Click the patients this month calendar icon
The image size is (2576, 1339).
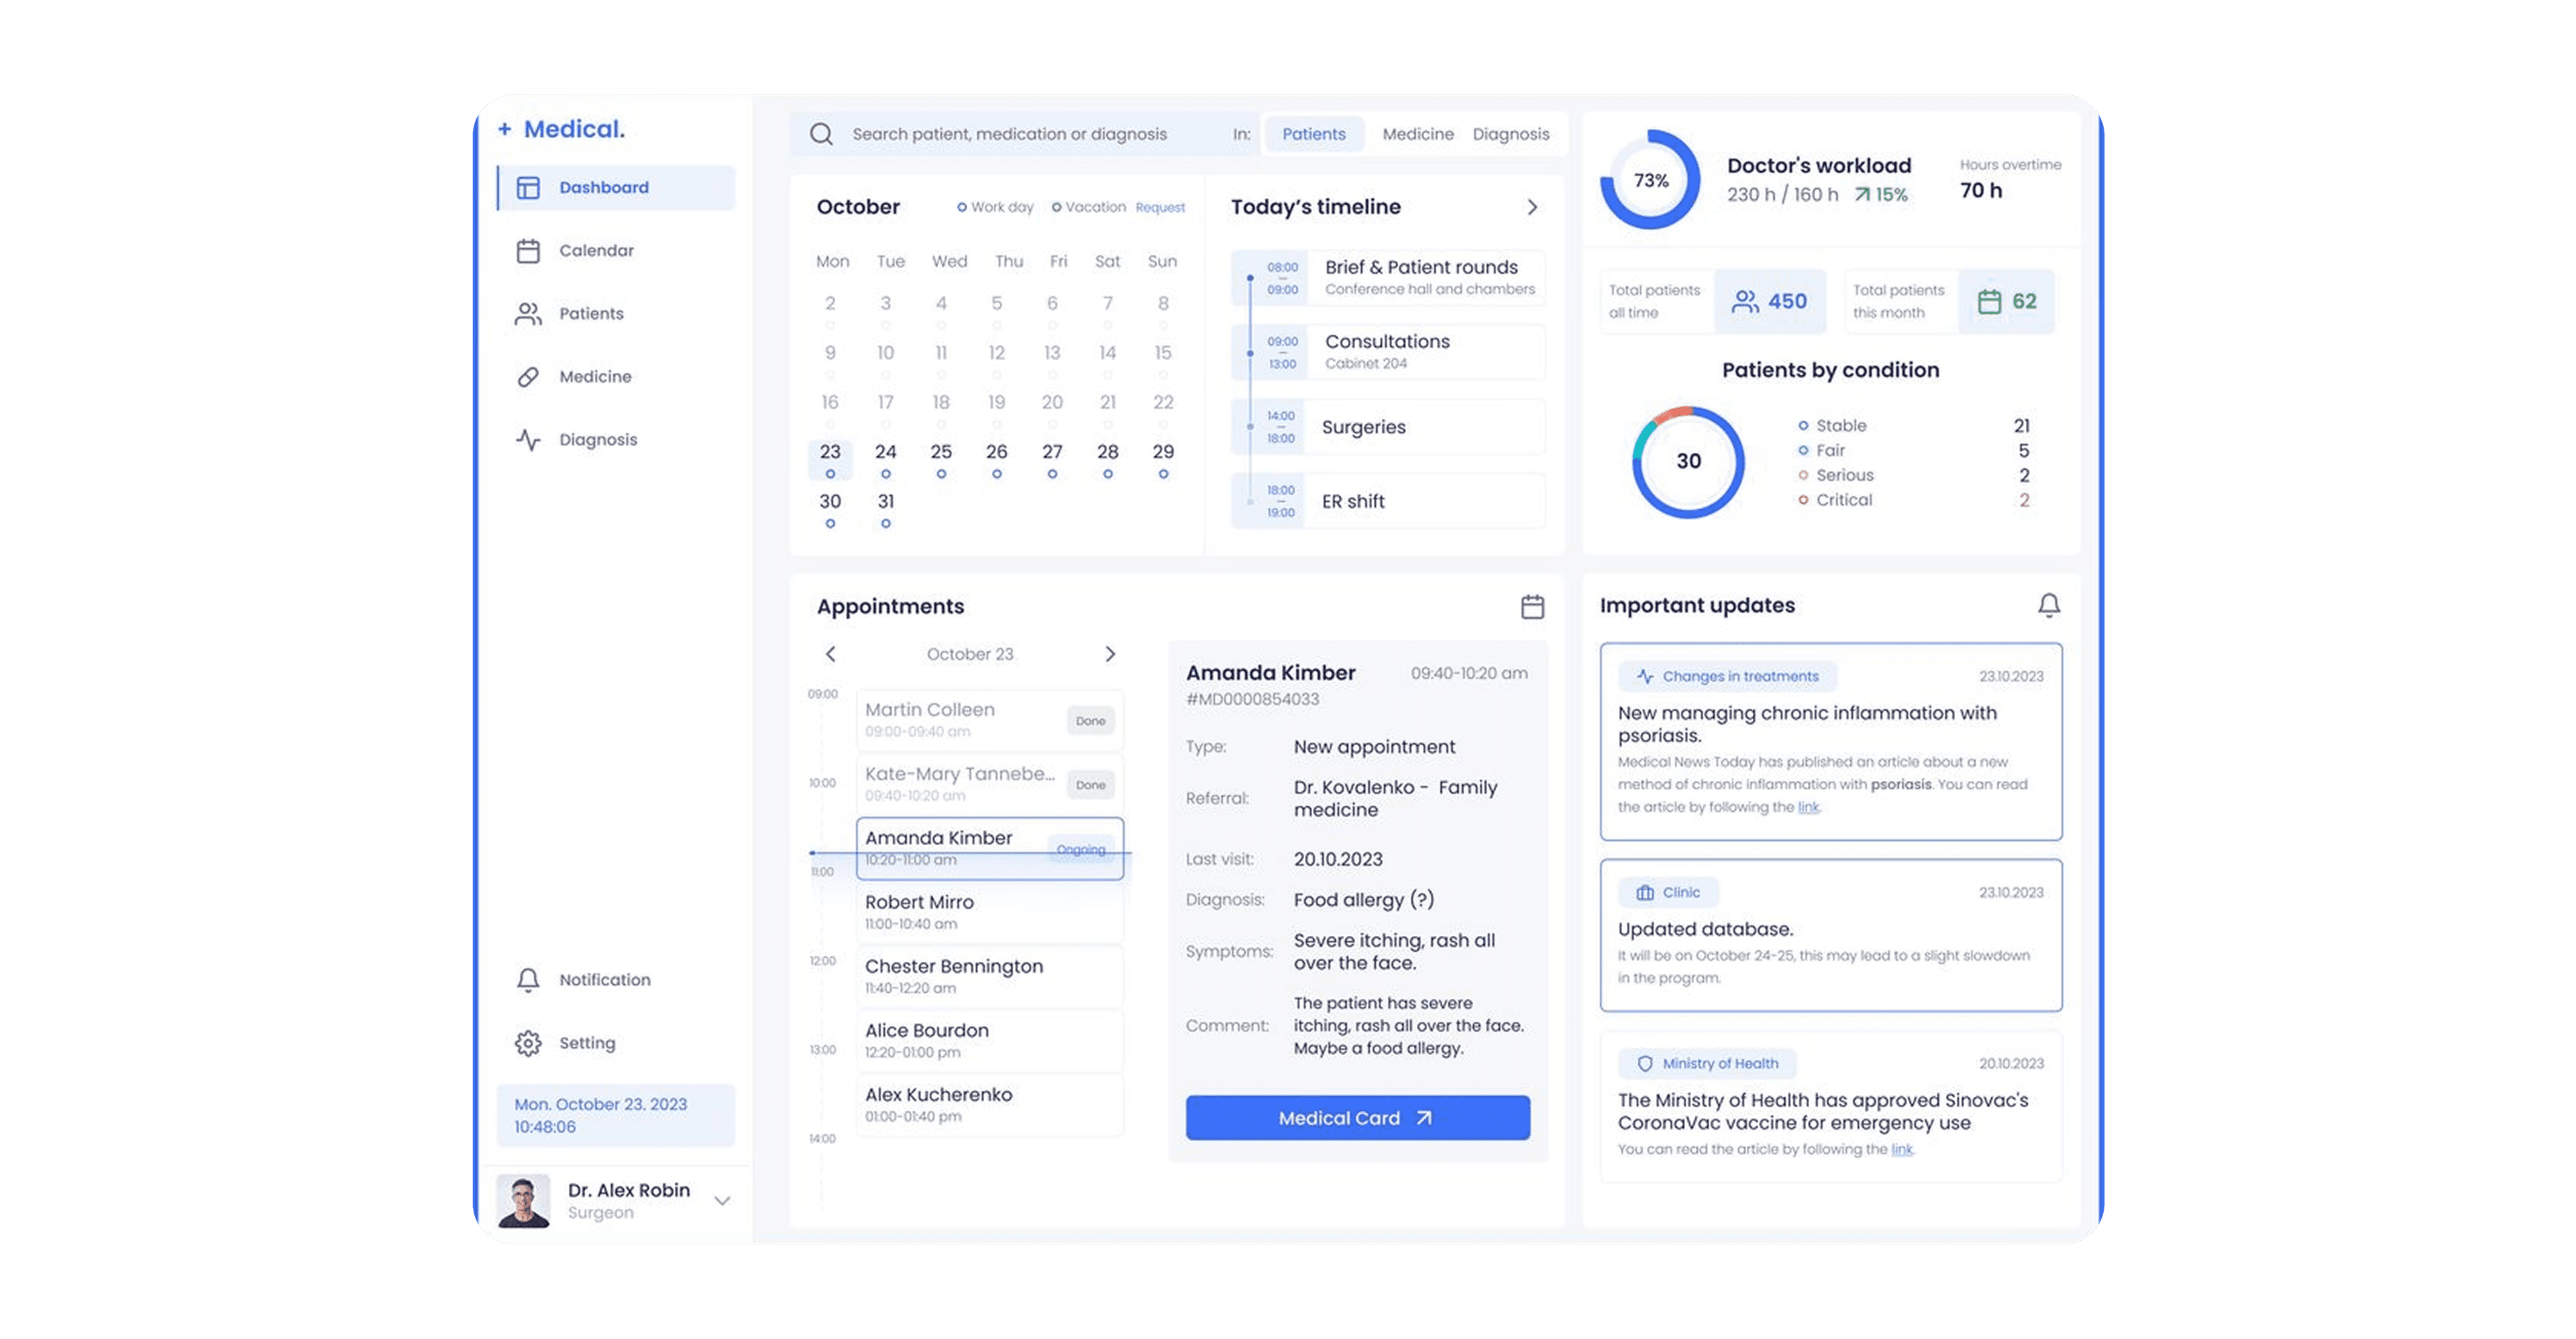click(x=1989, y=301)
